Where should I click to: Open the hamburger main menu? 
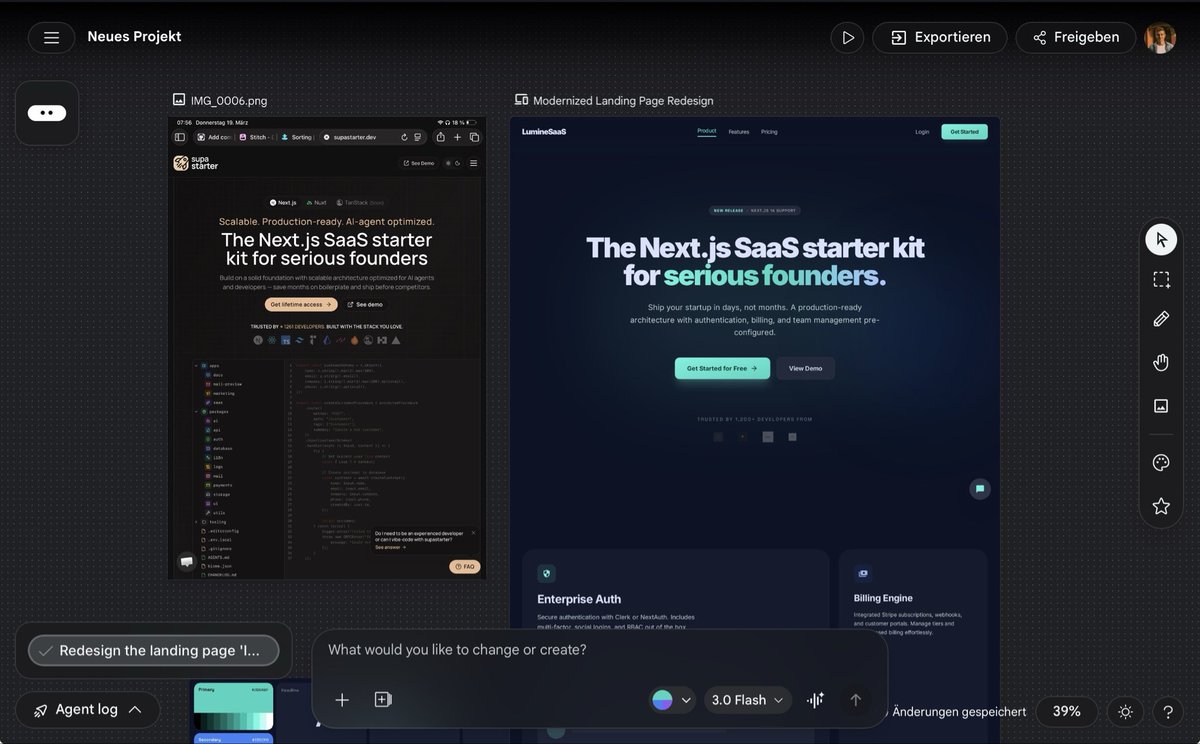pos(51,37)
